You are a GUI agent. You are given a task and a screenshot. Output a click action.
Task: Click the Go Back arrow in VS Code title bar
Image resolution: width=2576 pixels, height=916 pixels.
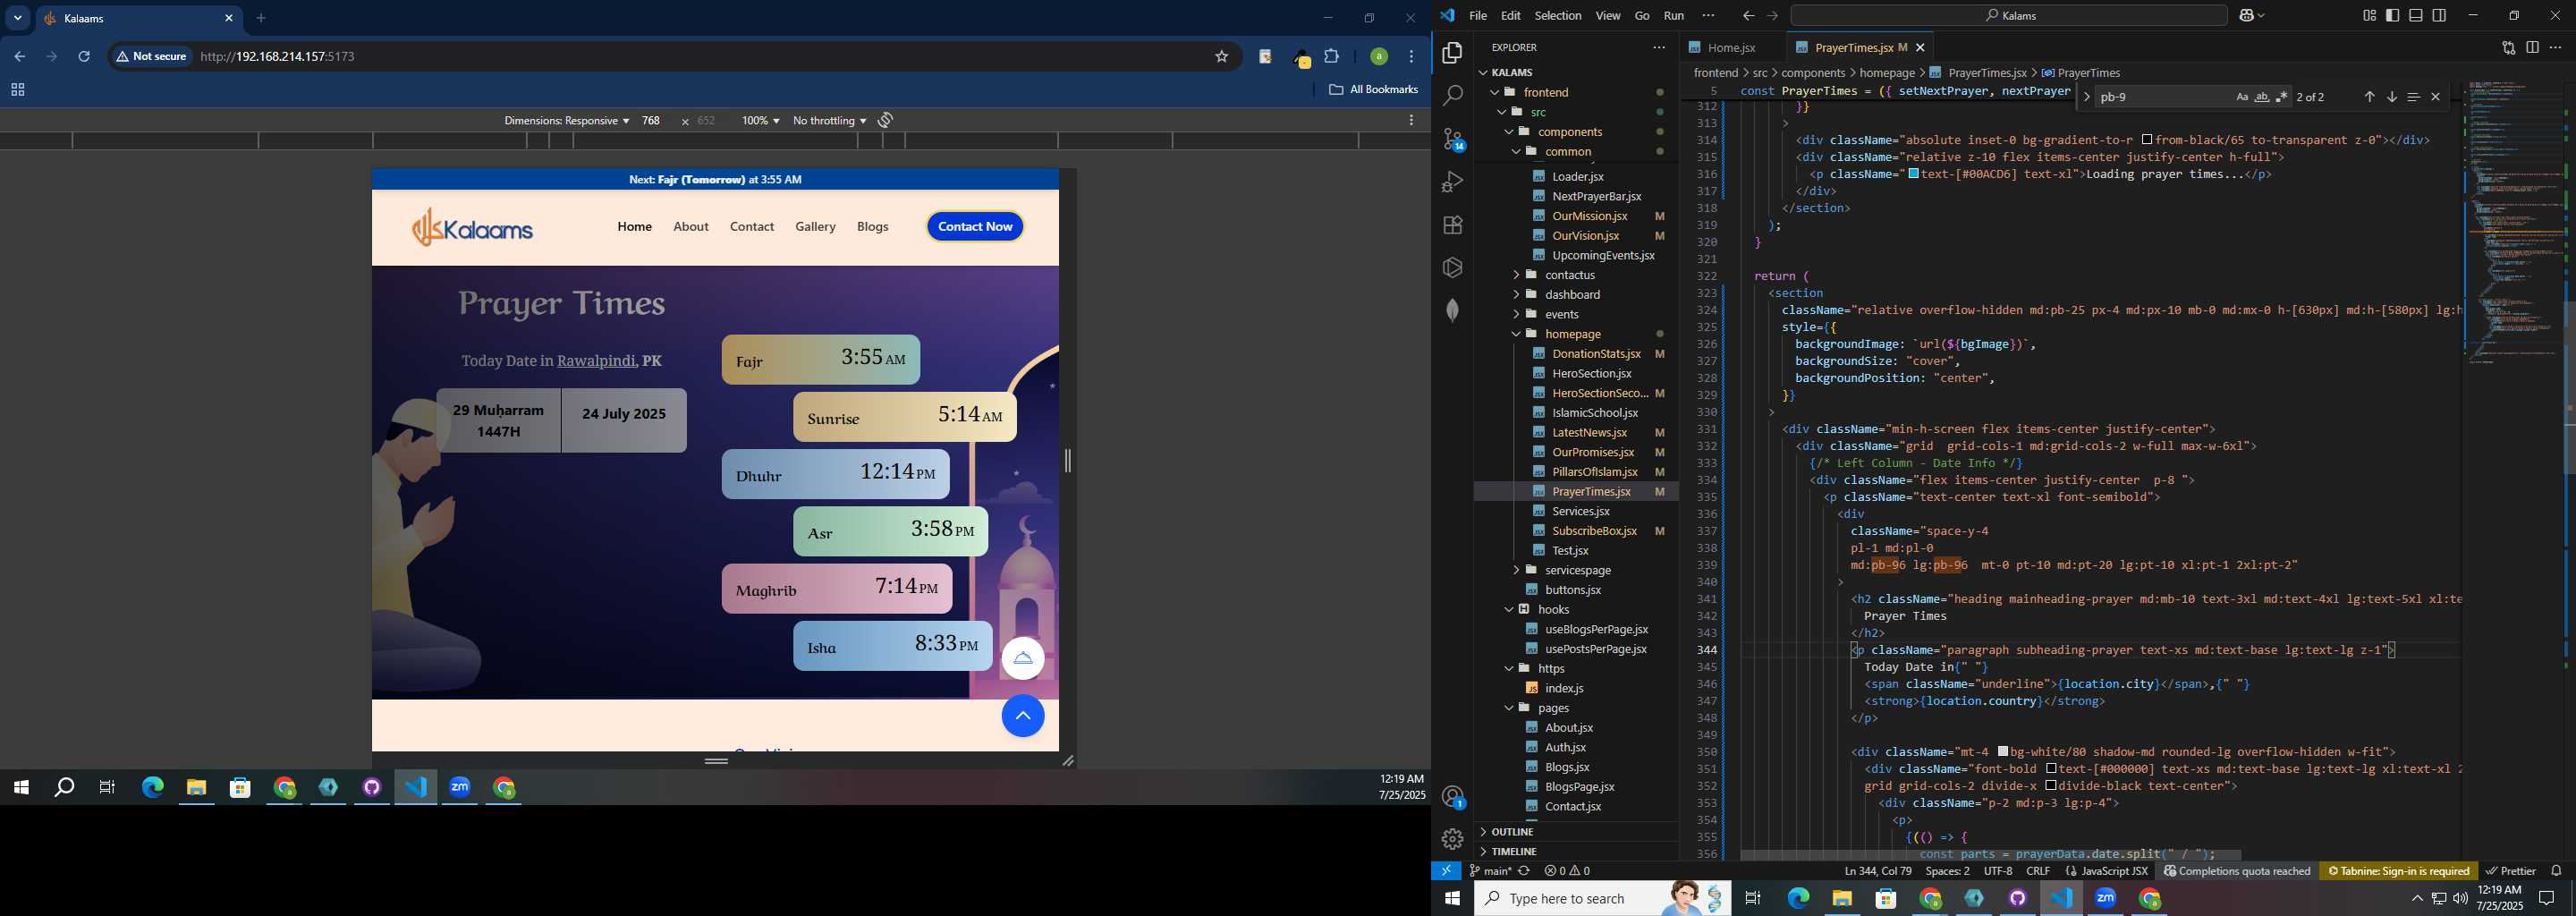click(x=1748, y=16)
